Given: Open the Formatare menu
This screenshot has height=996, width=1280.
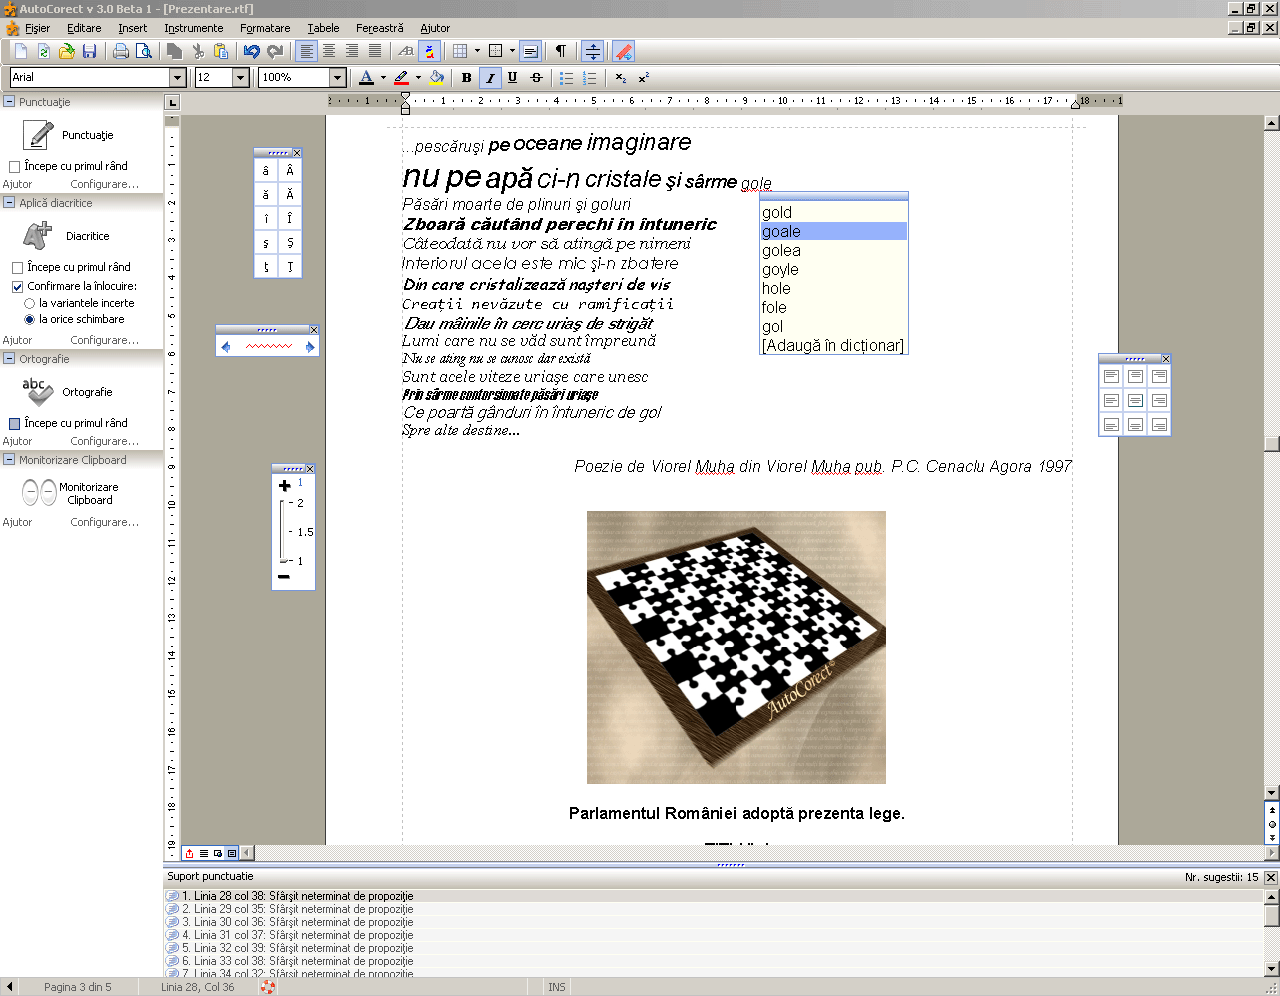Looking at the screenshot, I should pyautogui.click(x=265, y=28).
